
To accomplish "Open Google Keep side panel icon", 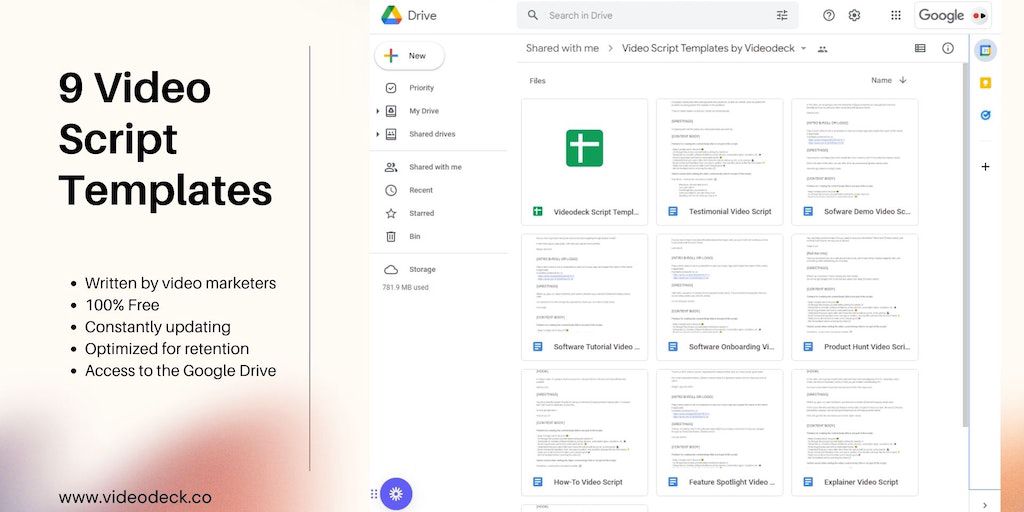I will [x=985, y=82].
